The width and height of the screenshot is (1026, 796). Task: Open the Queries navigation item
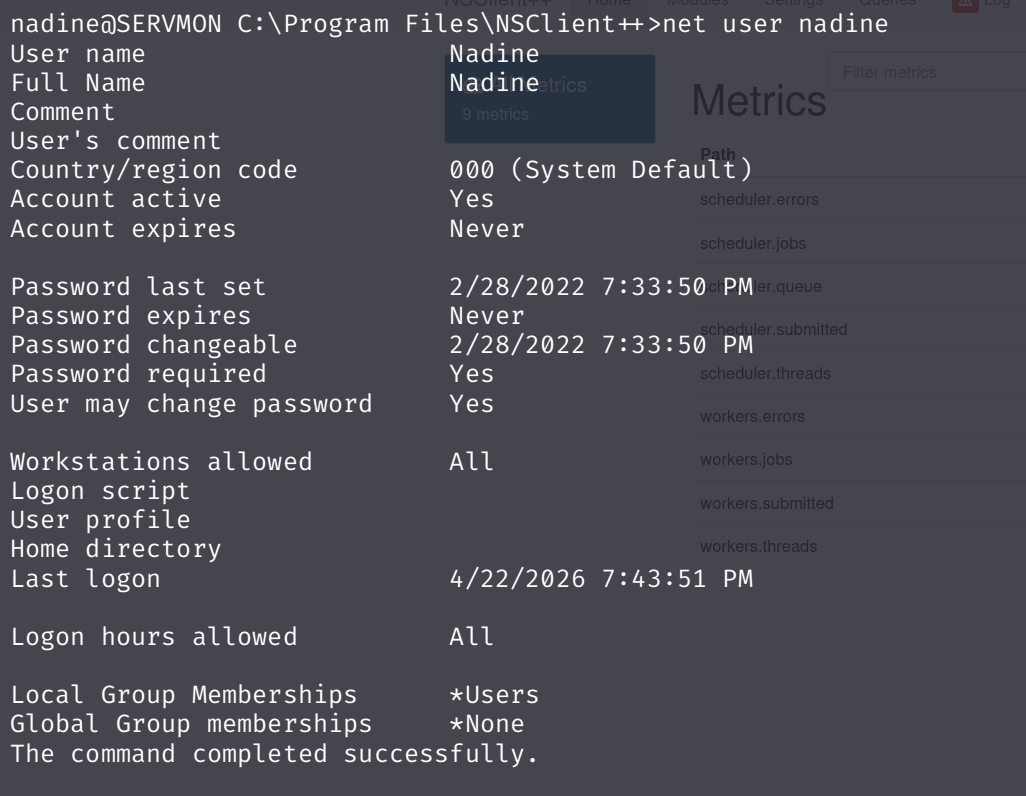(879, 3)
